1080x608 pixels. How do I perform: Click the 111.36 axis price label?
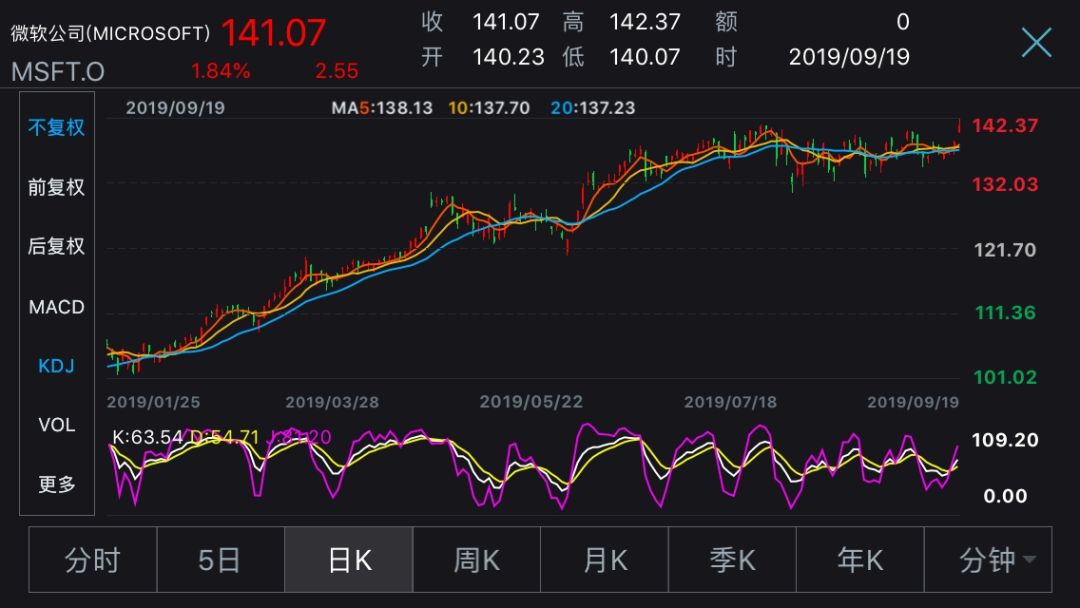(x=1005, y=313)
